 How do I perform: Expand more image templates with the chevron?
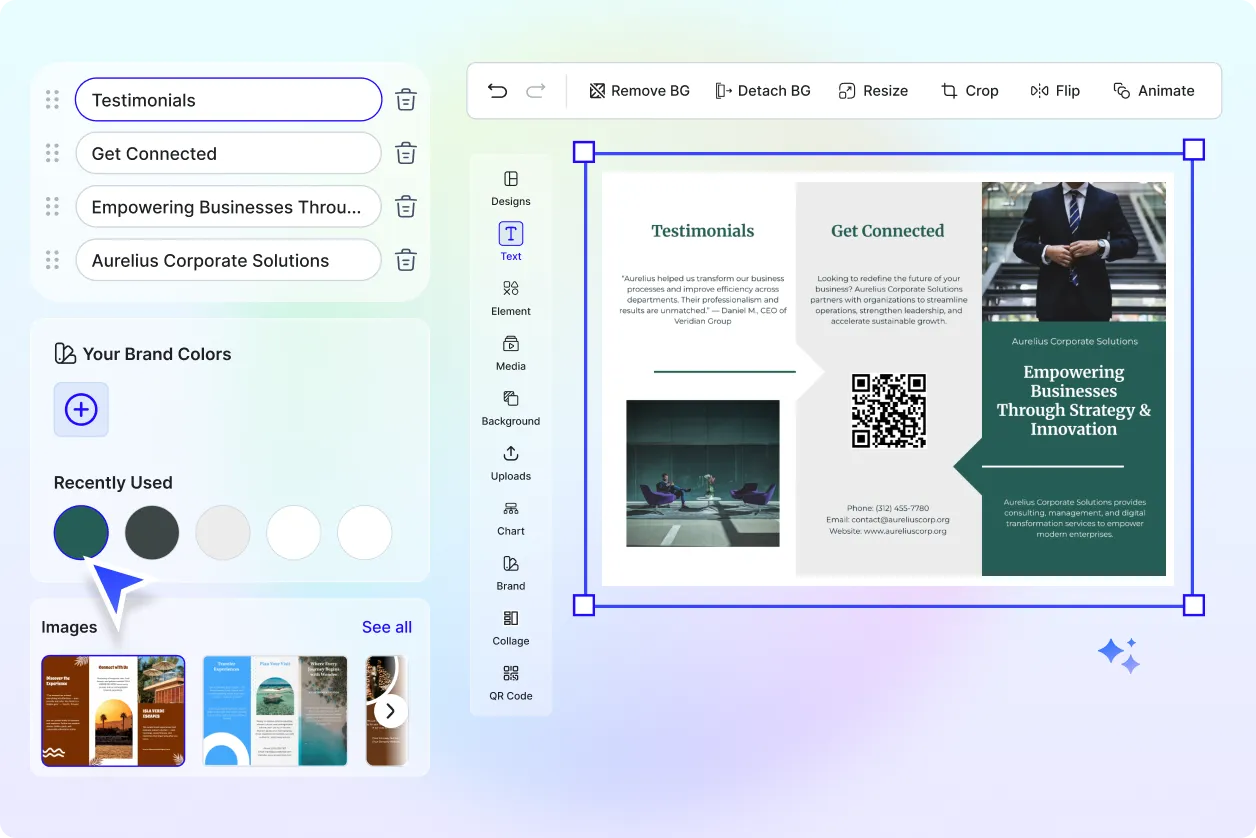coord(389,710)
